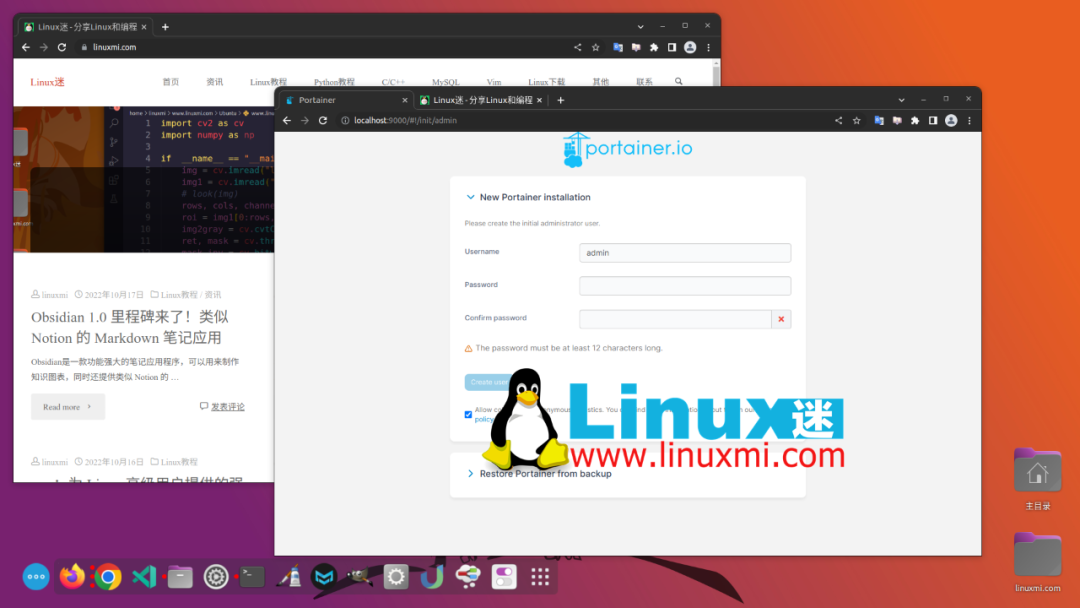Open the Obsidian 1.0 article title
Screen dimensions: 1080x608
coord(129,327)
